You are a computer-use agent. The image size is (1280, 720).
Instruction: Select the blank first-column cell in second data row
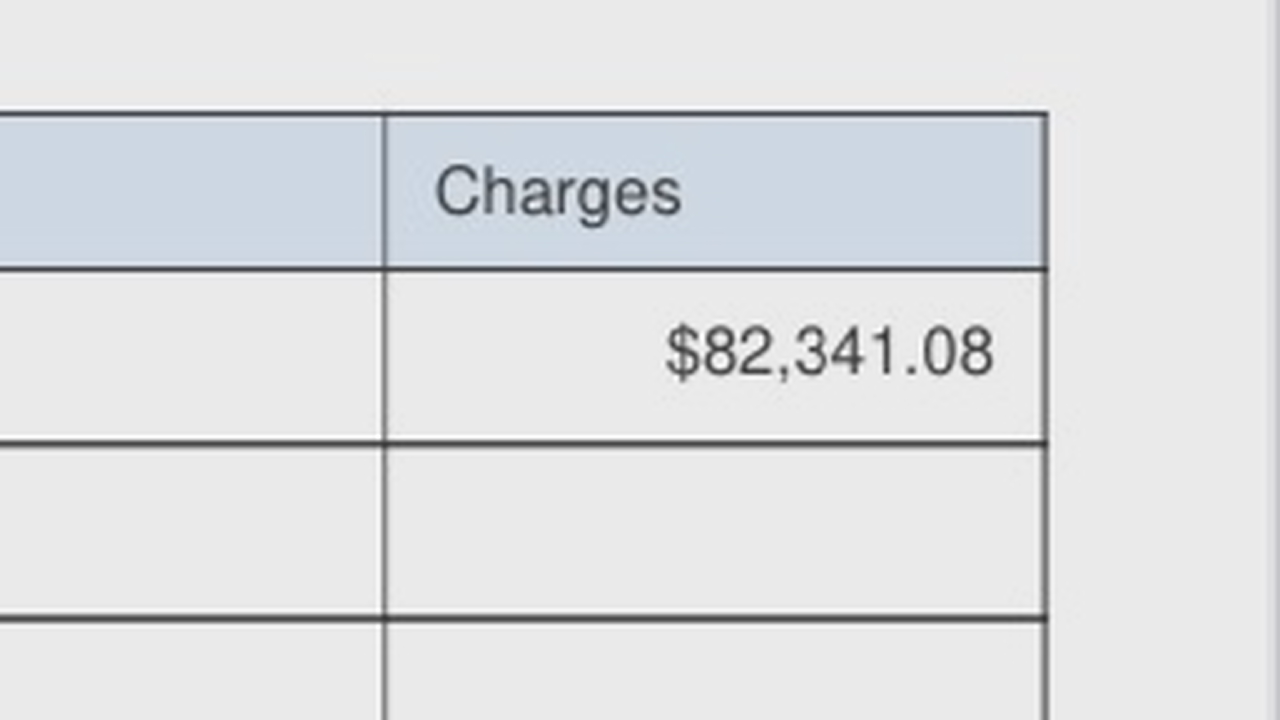tap(190, 531)
